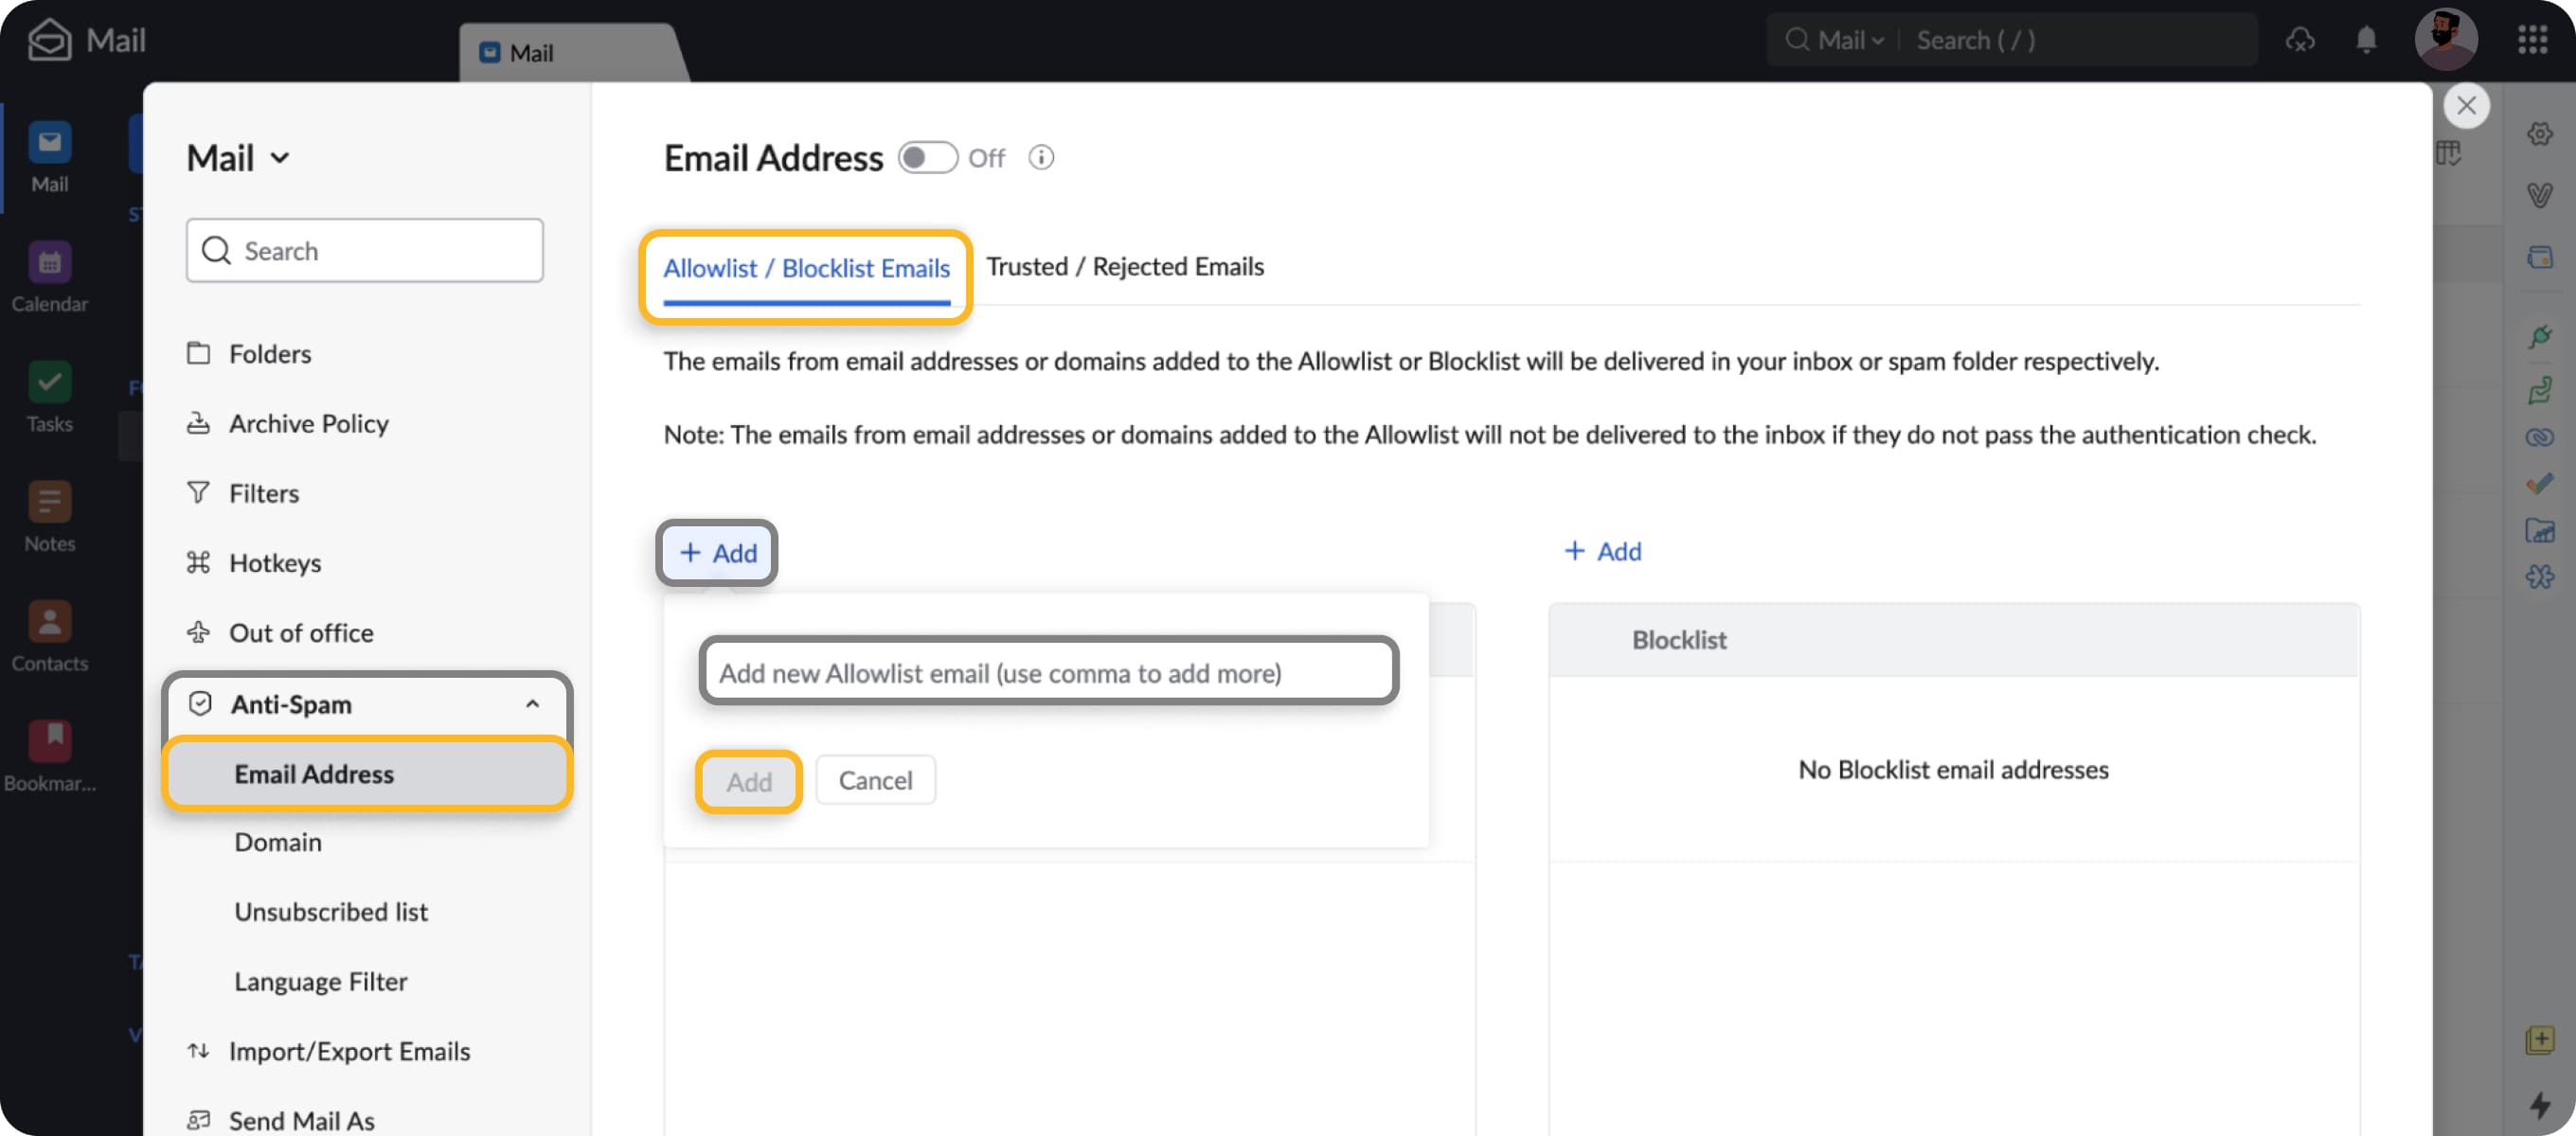Screen dimensions: 2576x1136
Task: Select Allowlist / Blocklist Emails tab
Action: click(806, 269)
